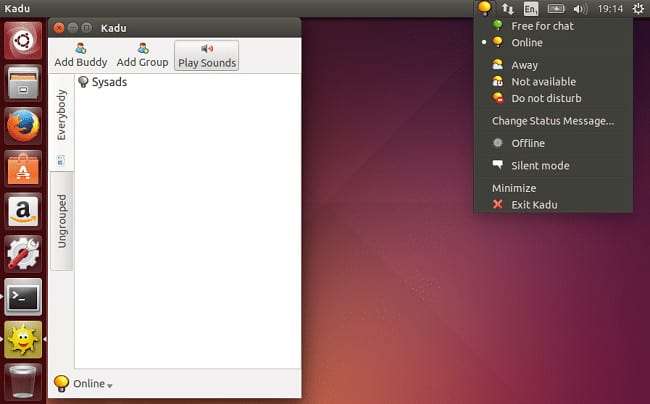Open Amazon launcher icon
Viewport: 650px width, 404px height.
[x=23, y=211]
